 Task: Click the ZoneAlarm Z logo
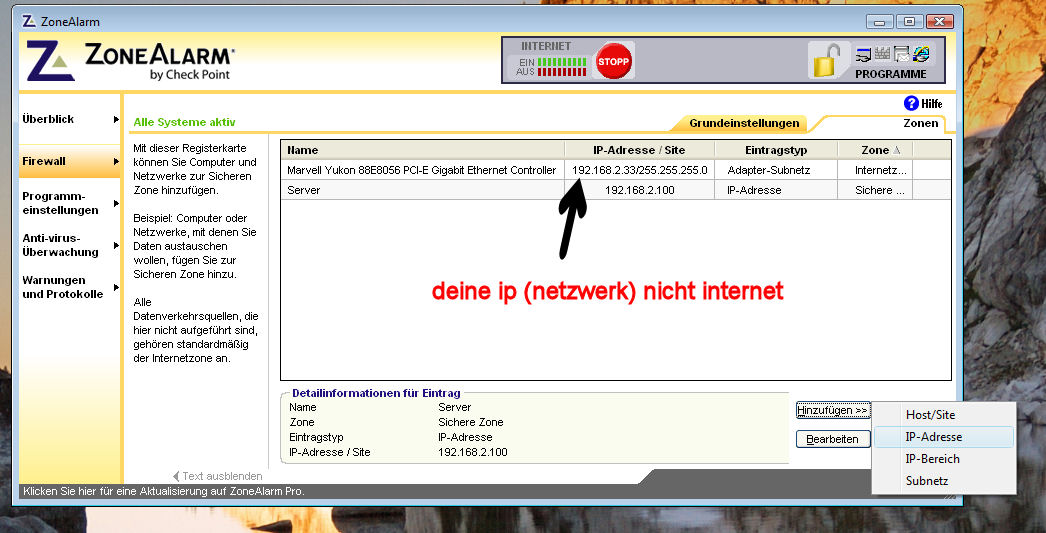50,61
